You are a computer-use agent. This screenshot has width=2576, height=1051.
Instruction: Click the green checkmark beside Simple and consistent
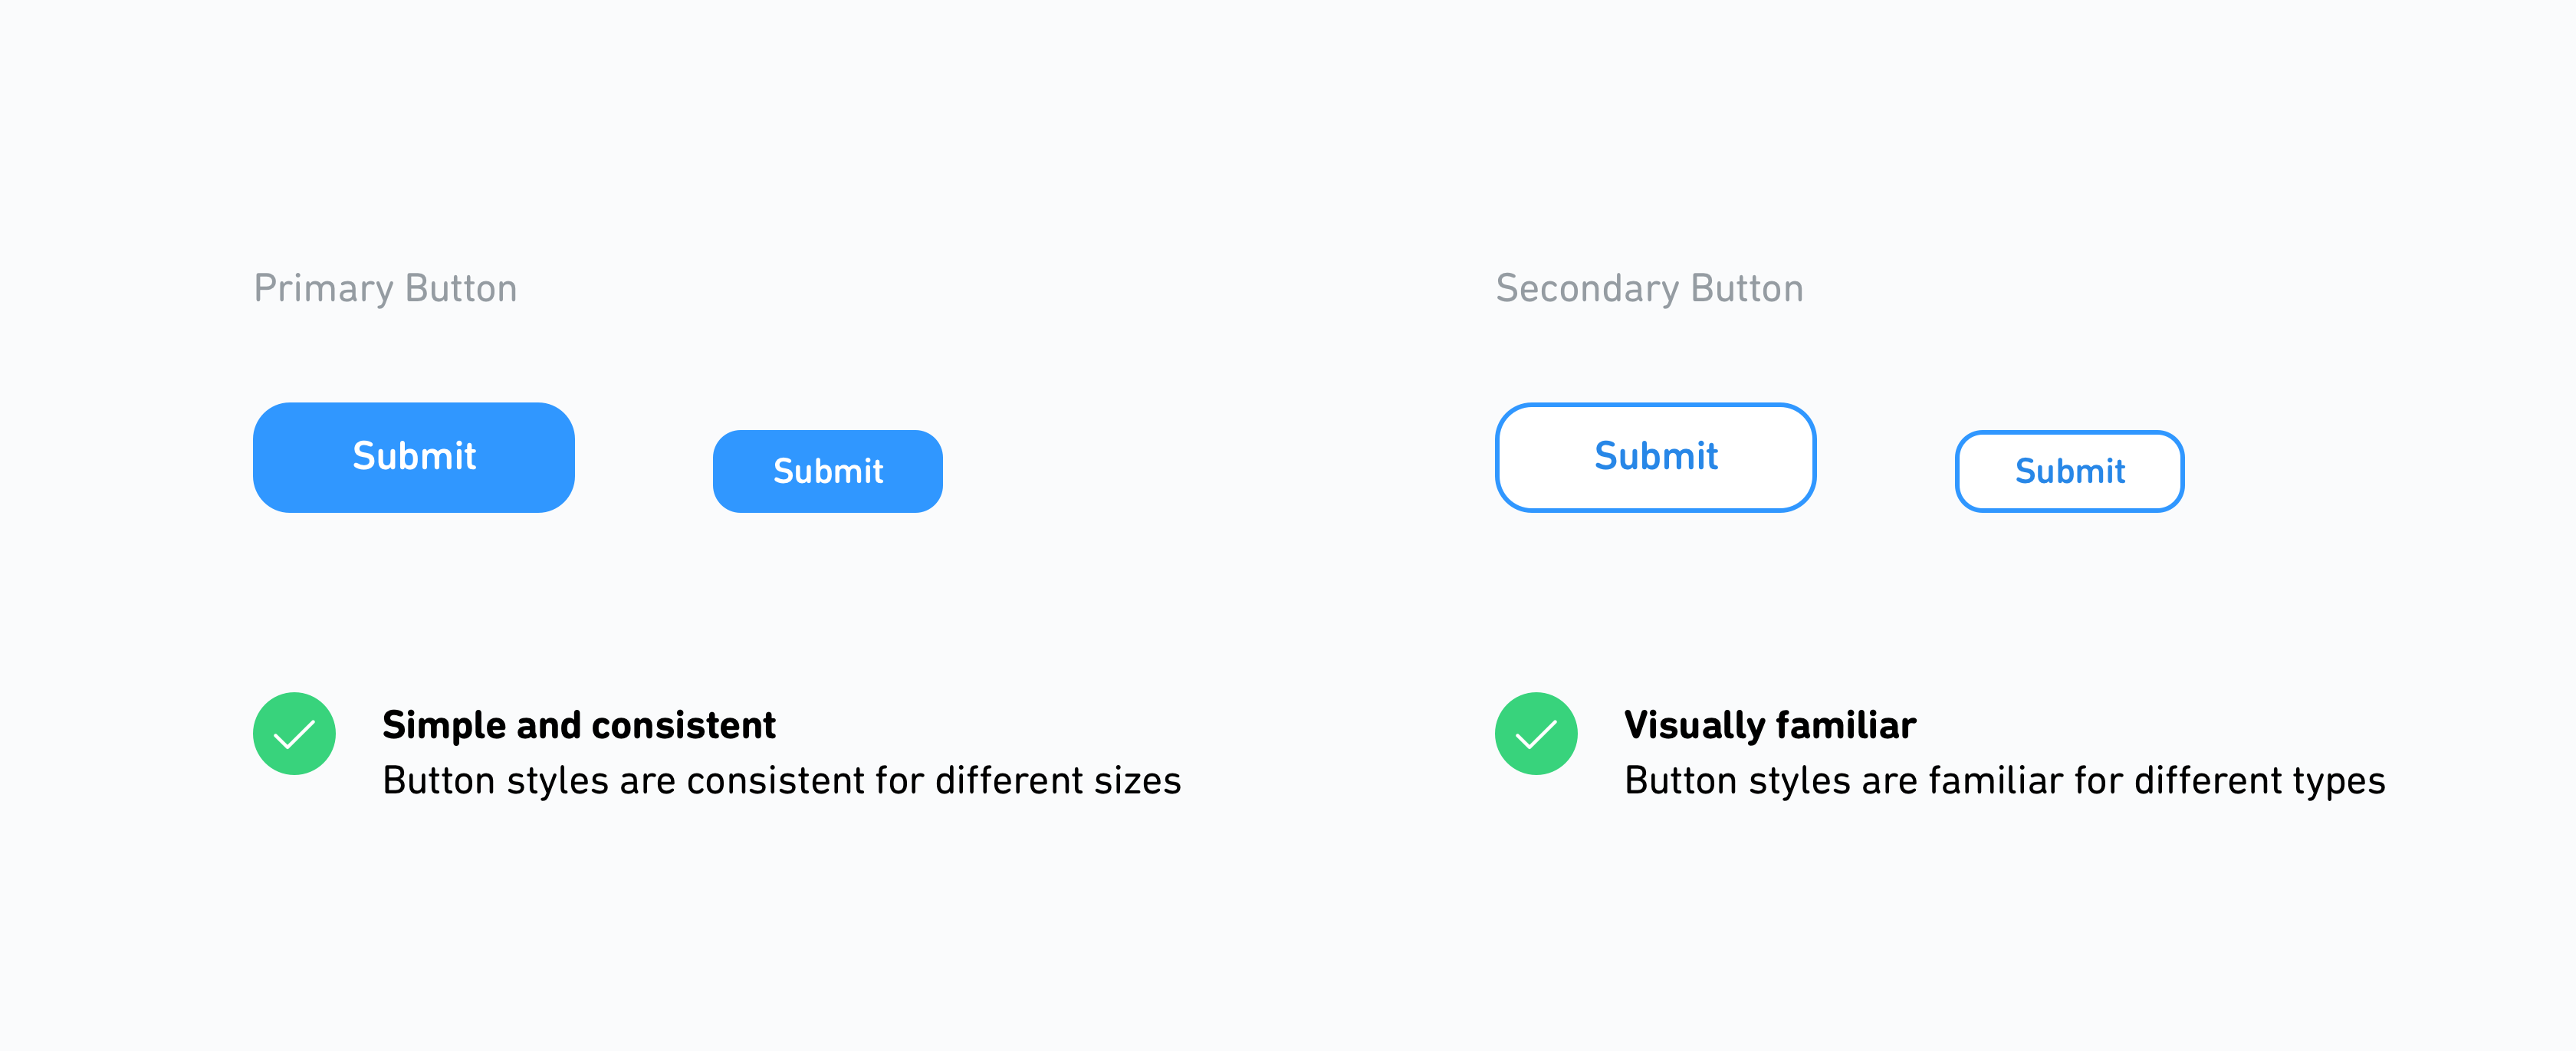[x=294, y=733]
